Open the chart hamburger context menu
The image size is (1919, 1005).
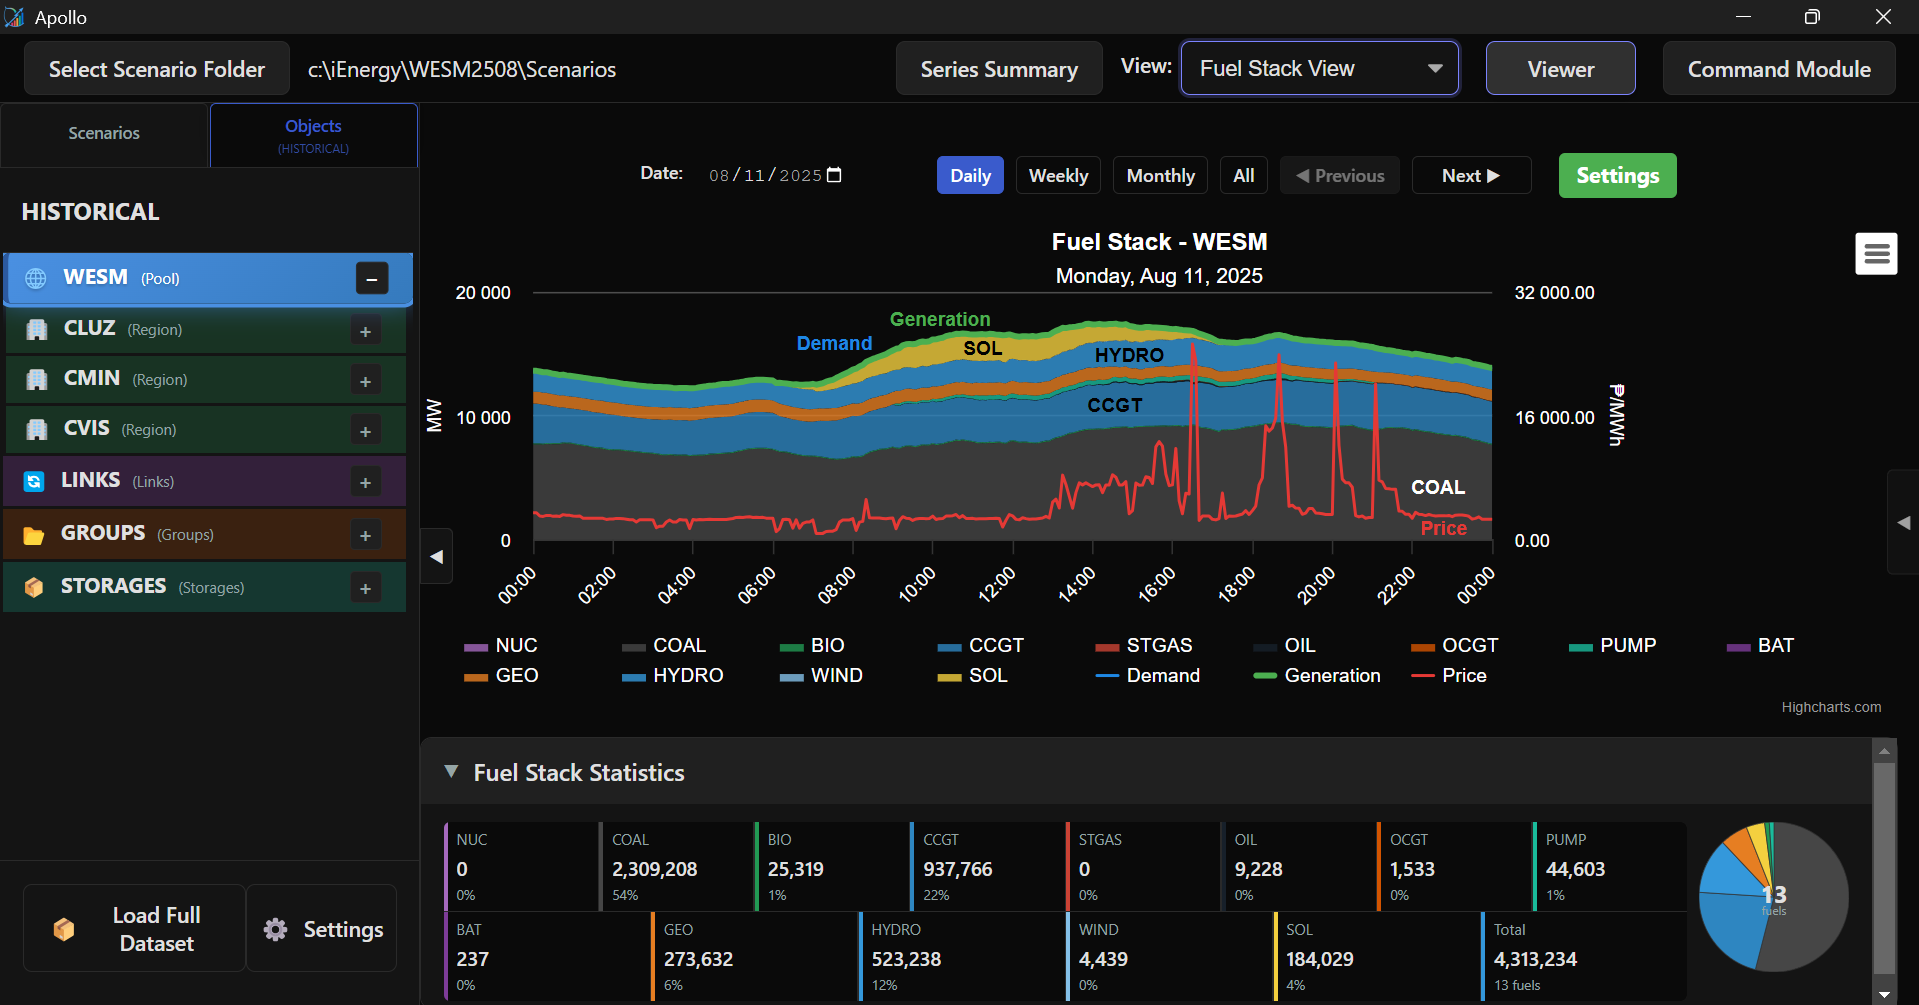(x=1876, y=254)
